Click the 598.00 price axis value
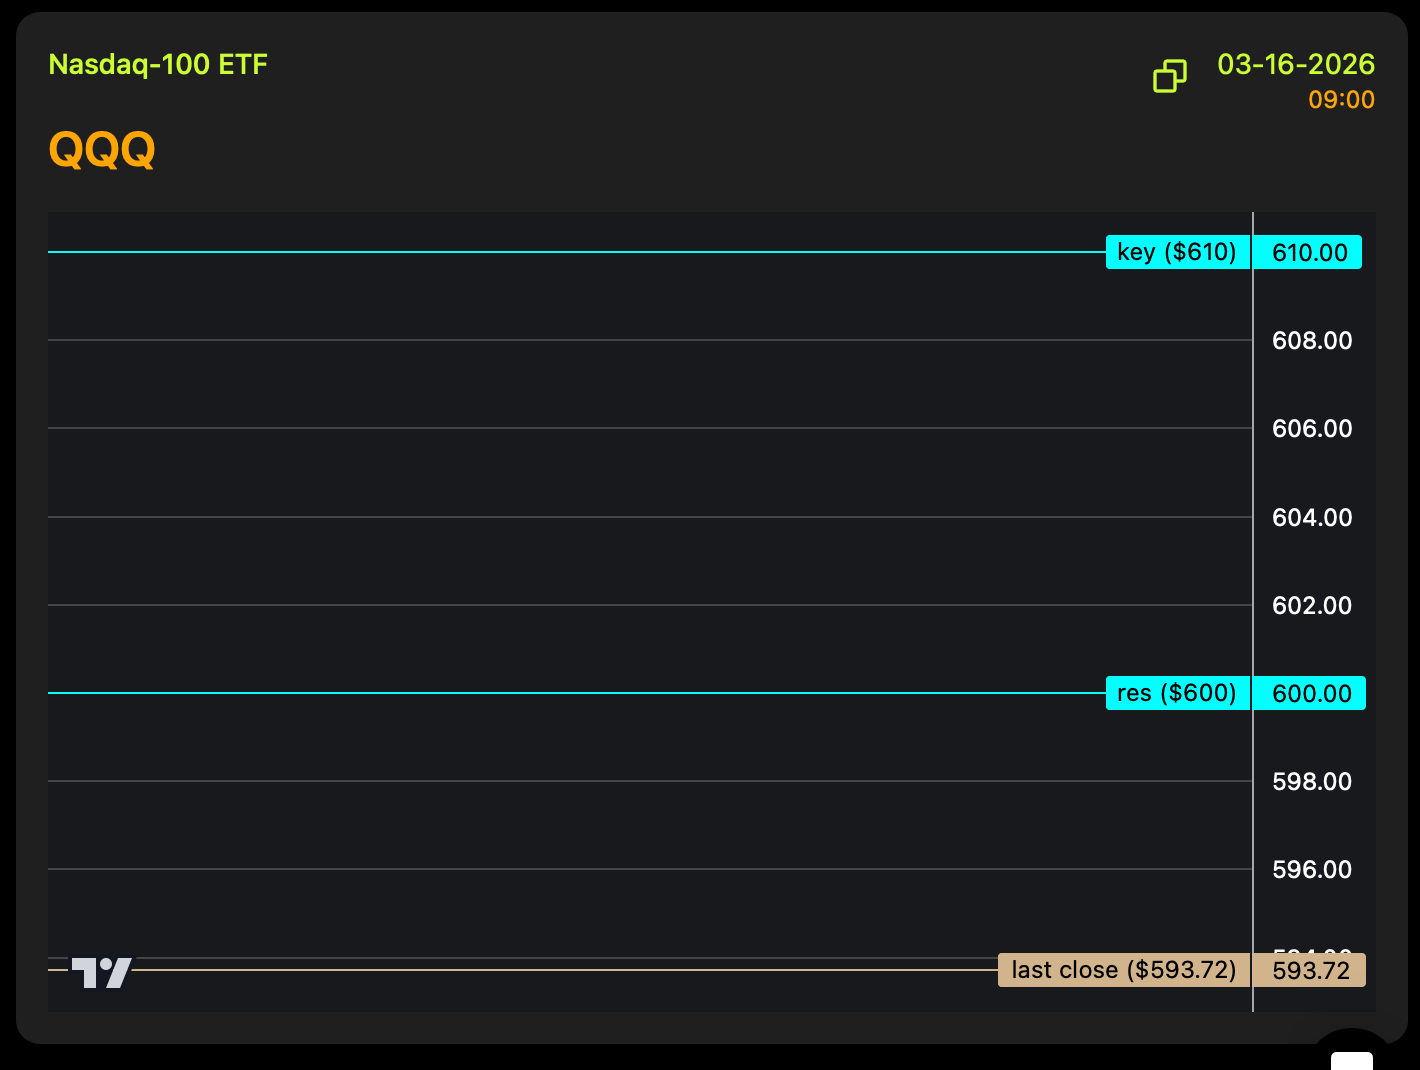The image size is (1420, 1070). (x=1311, y=782)
